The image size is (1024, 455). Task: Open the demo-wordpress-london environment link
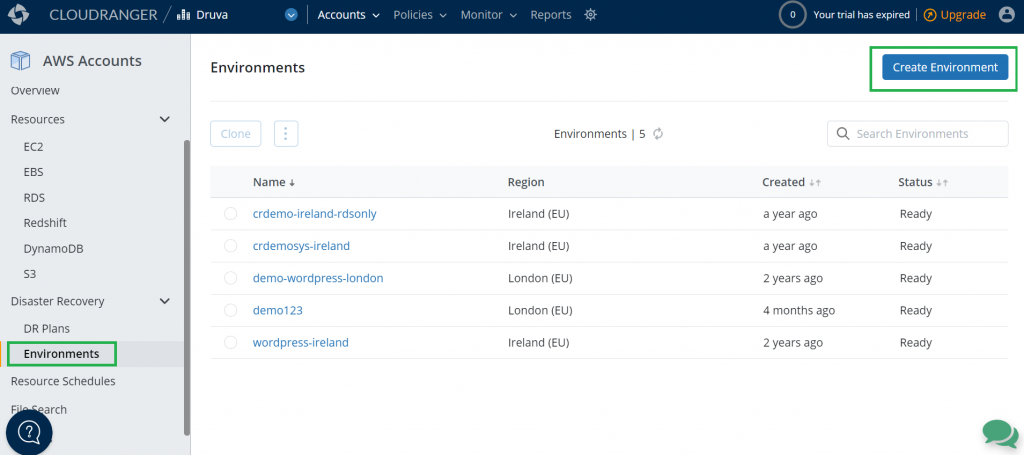click(x=318, y=278)
